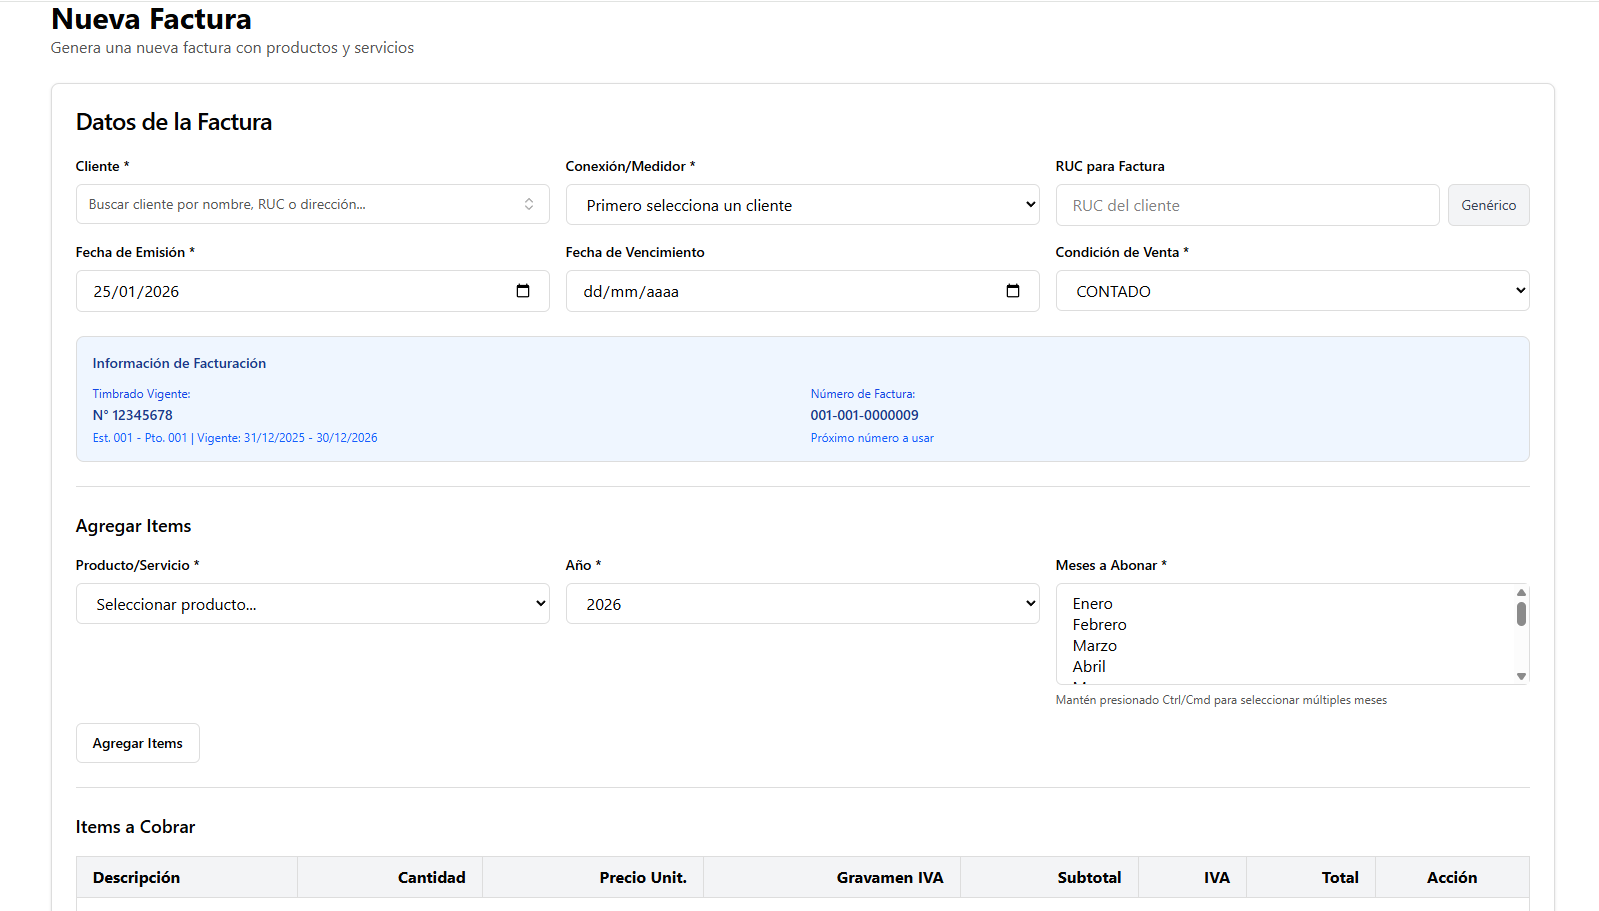The width and height of the screenshot is (1599, 911).
Task: Choose Marzo from the months list
Action: coord(1094,646)
